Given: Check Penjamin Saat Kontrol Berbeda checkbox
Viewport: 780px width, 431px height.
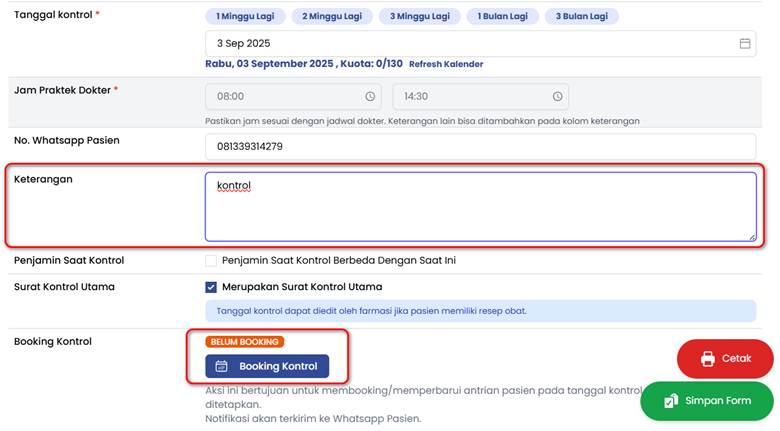Looking at the screenshot, I should point(211,261).
